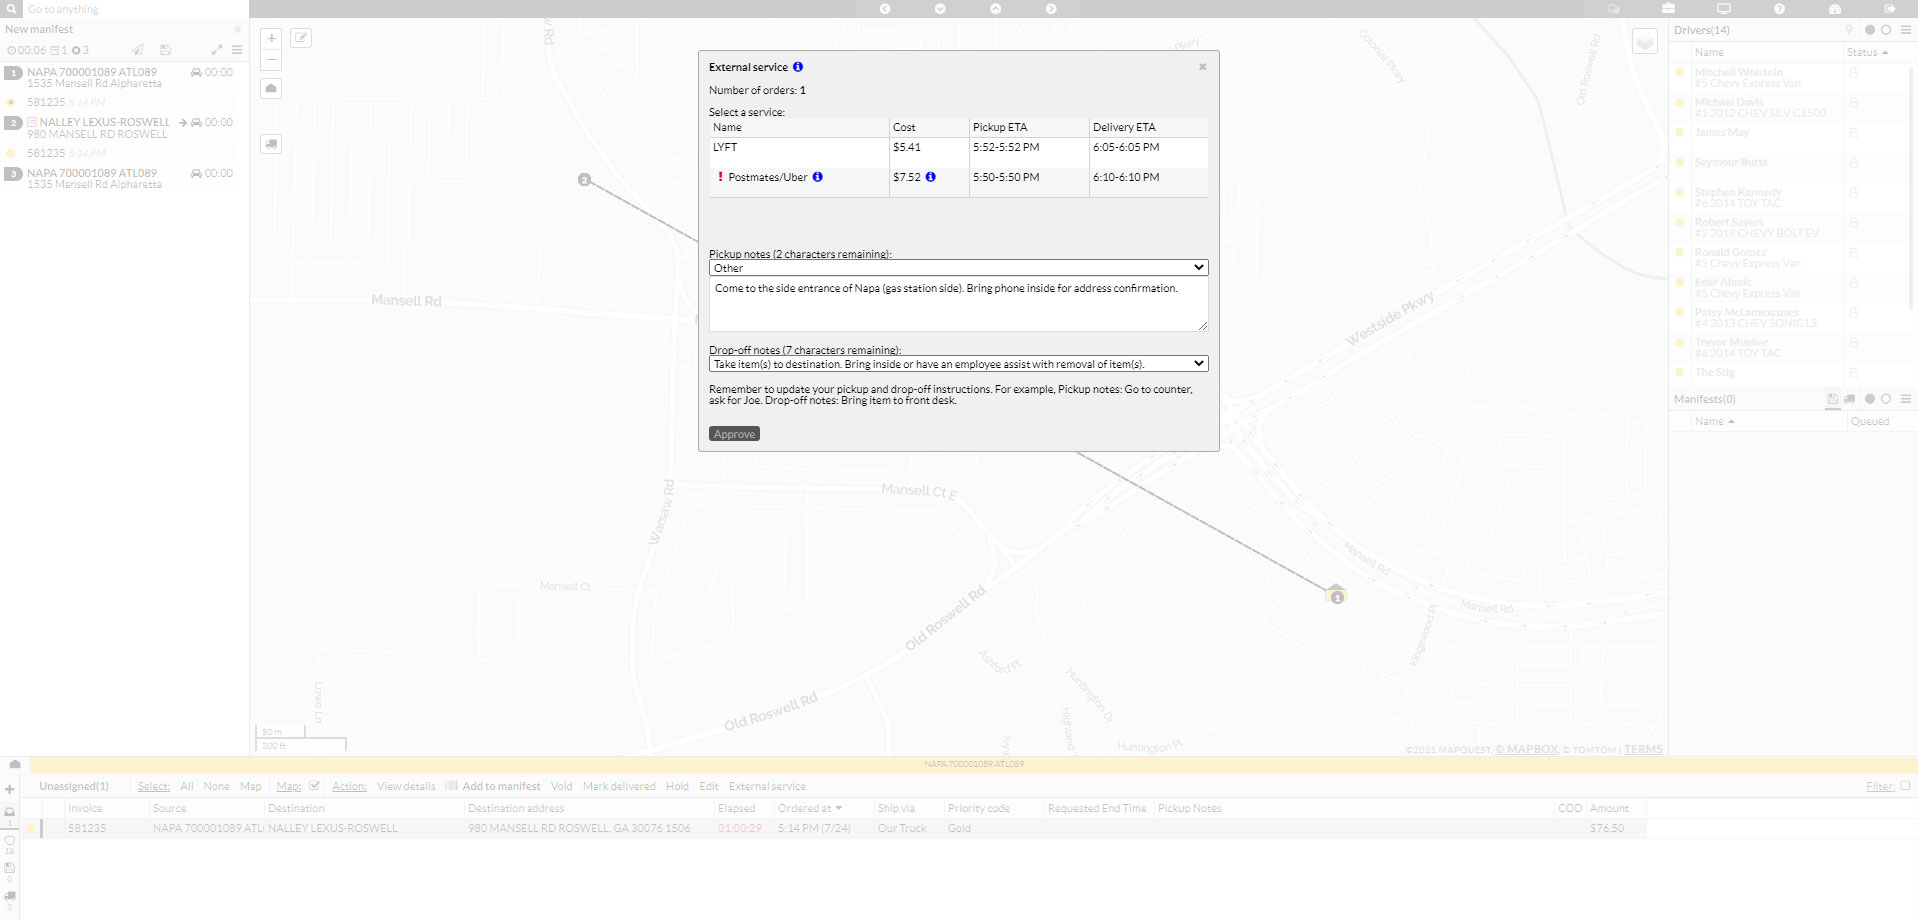Image resolution: width=1918 pixels, height=920 pixels.
Task: Open the map layers picker icon
Action: (x=1643, y=41)
